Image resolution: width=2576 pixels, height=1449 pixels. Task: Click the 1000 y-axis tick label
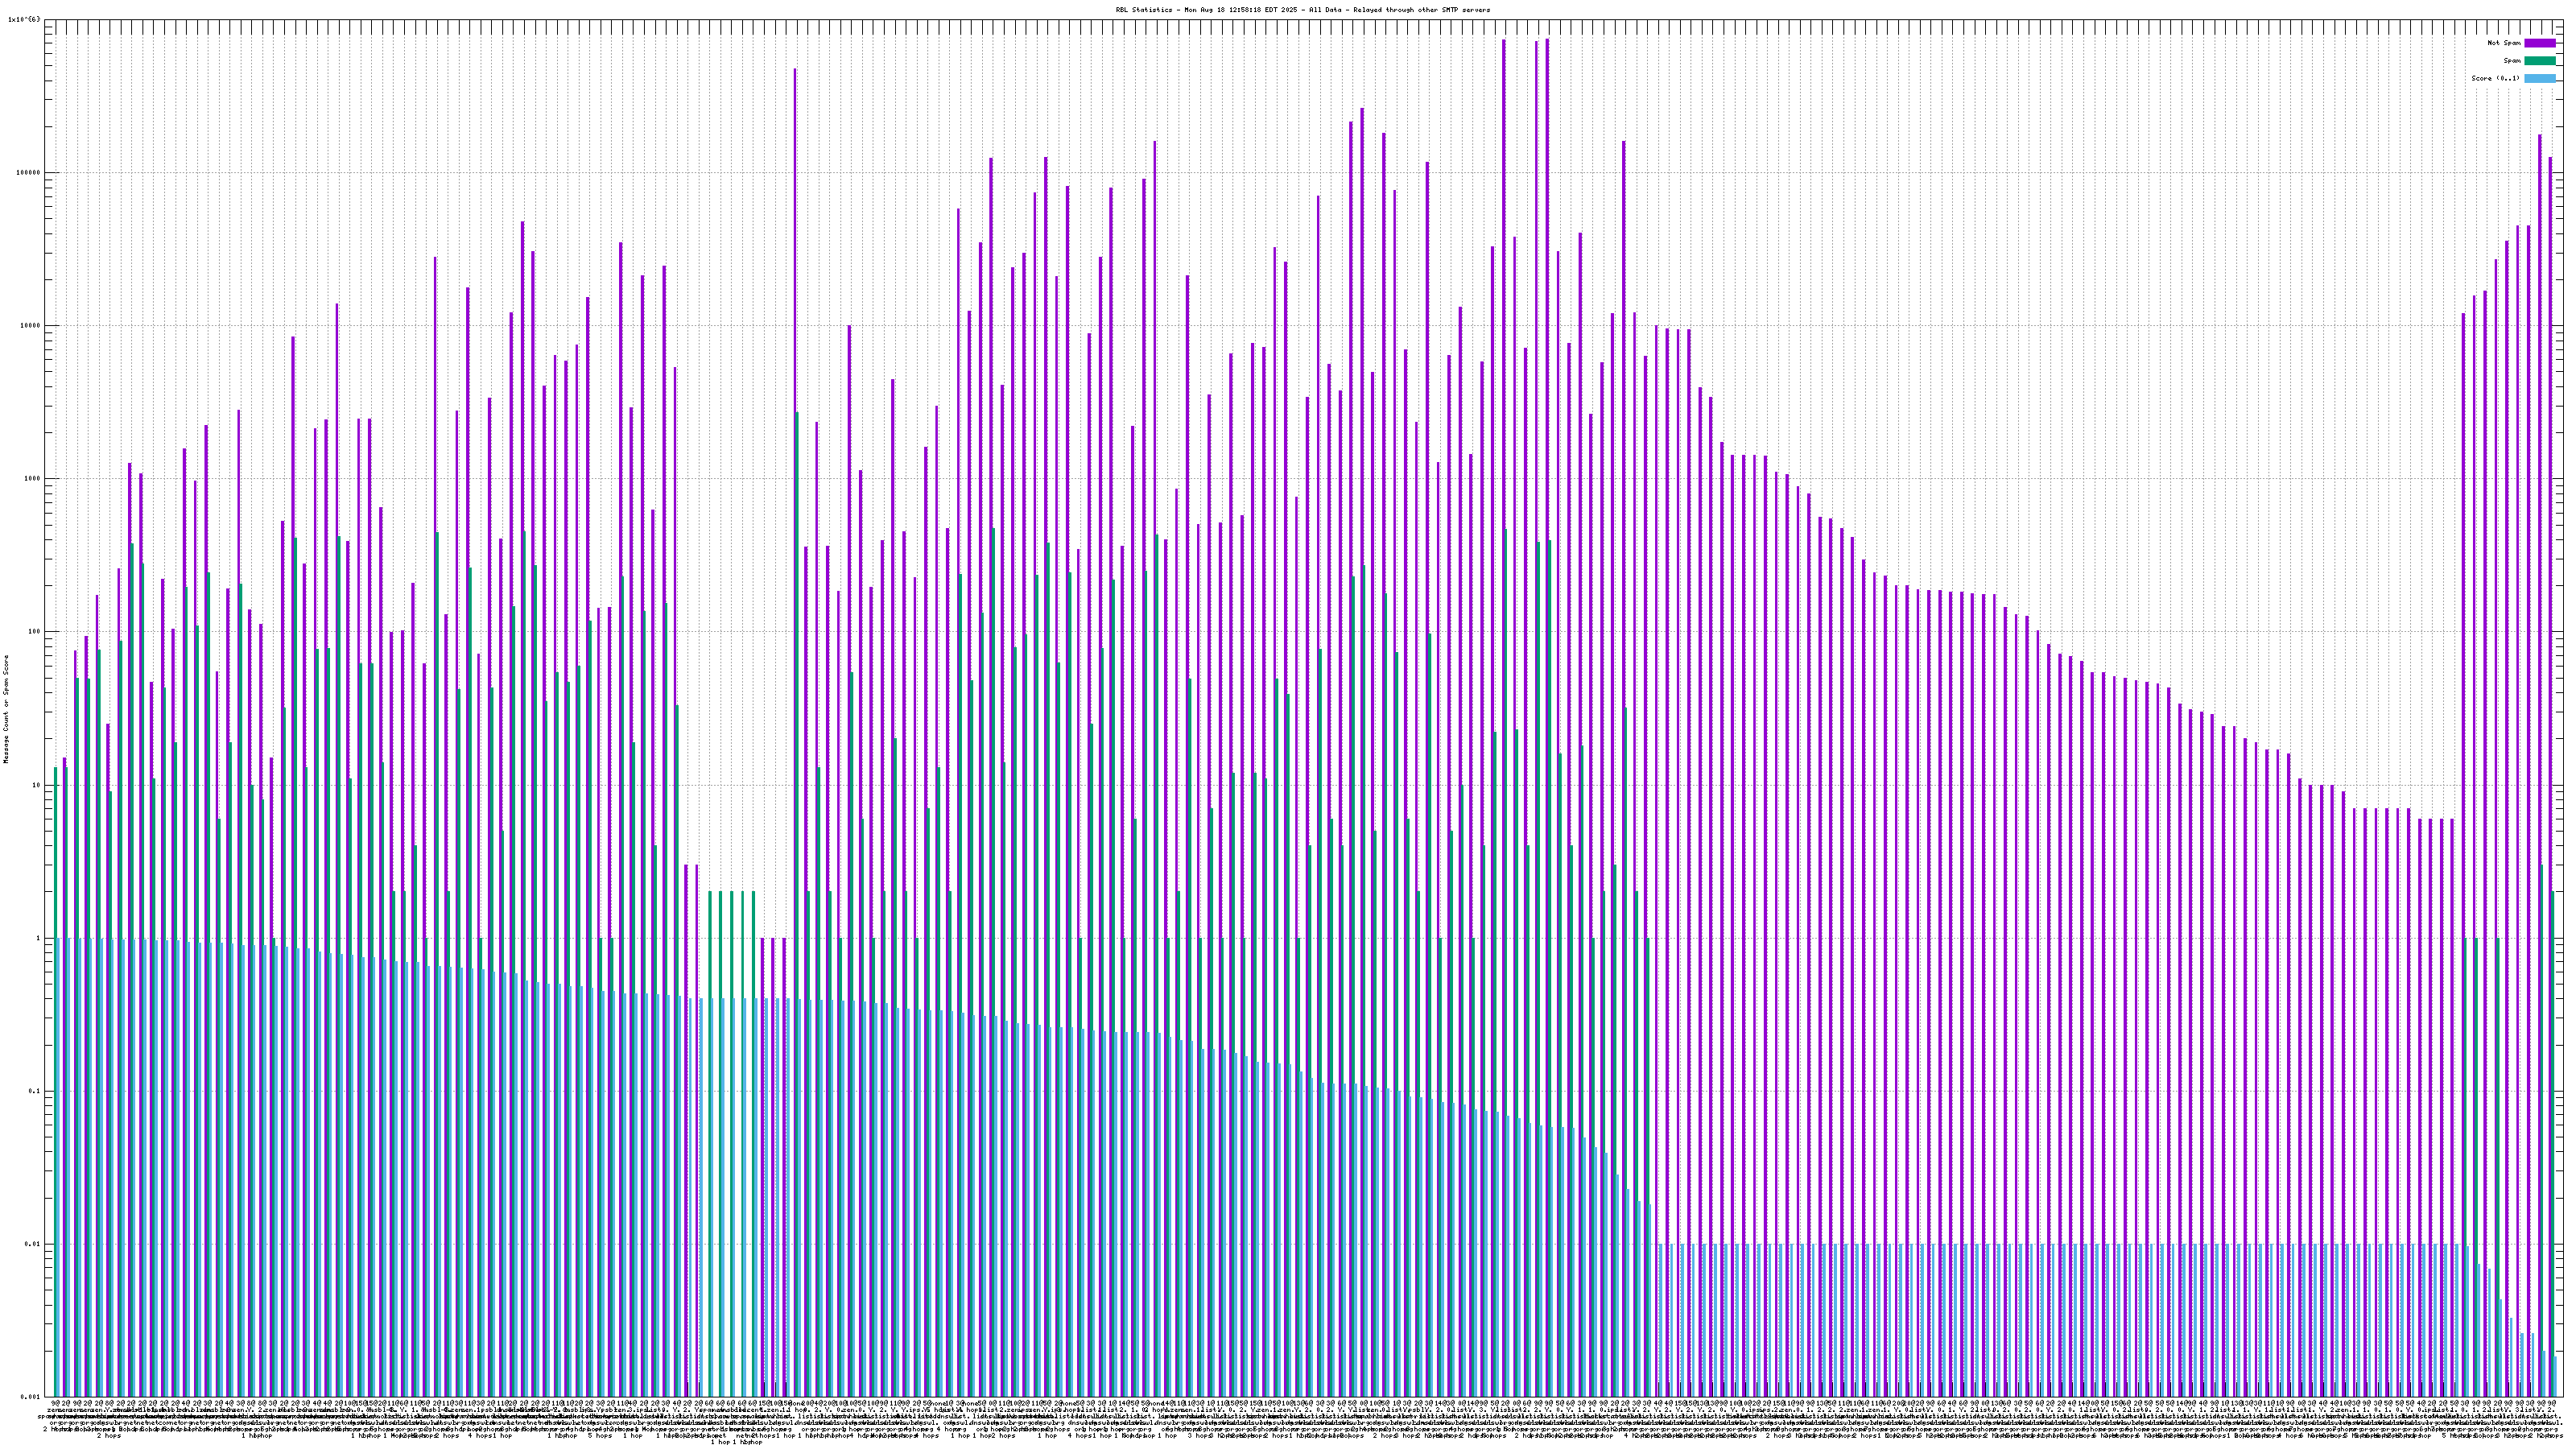[32, 478]
